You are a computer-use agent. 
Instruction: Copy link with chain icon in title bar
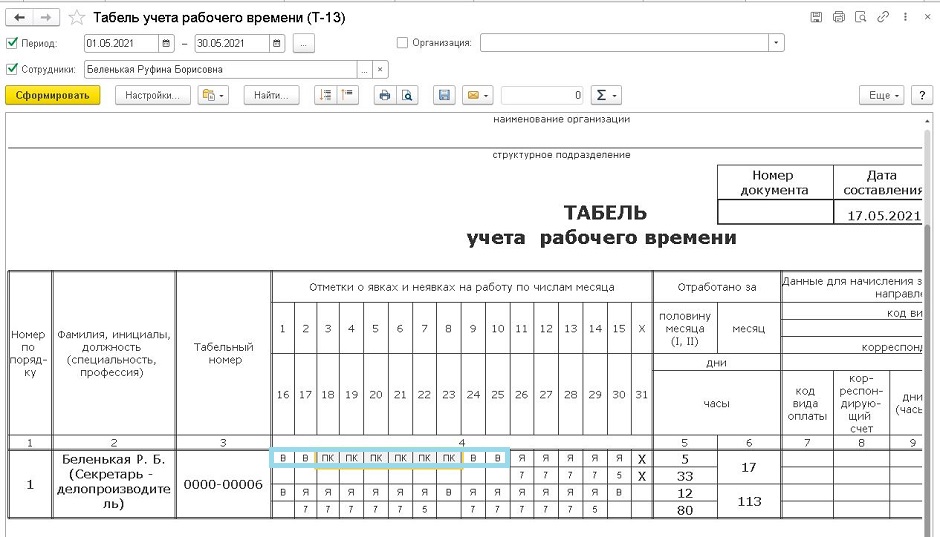point(883,18)
